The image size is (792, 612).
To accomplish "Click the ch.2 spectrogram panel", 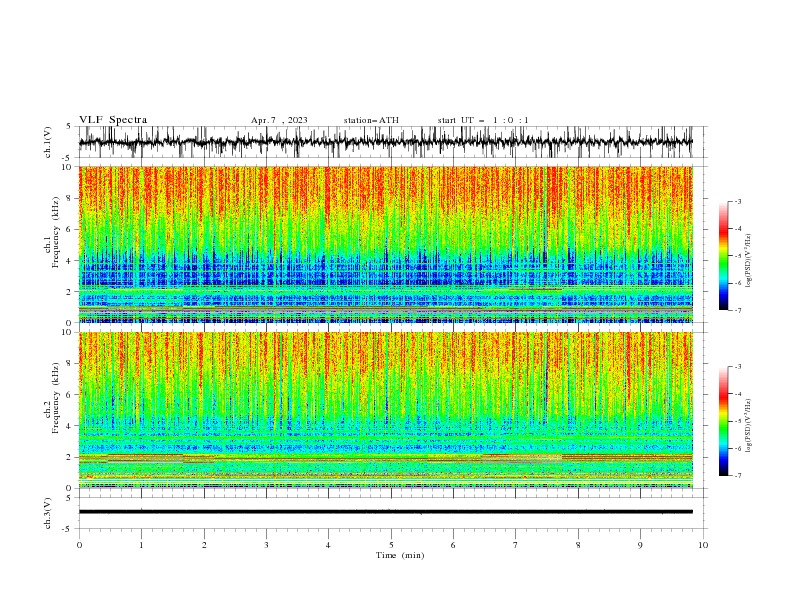I will (385, 410).
